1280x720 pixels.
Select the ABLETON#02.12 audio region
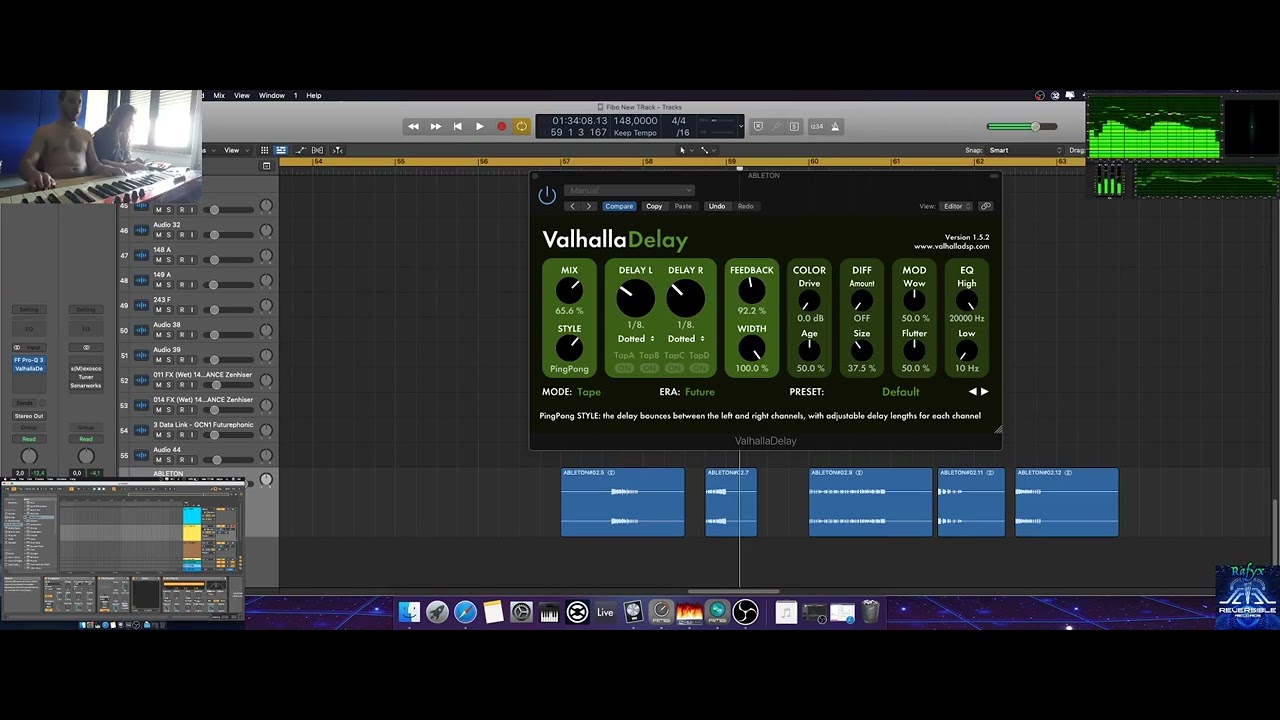1066,502
